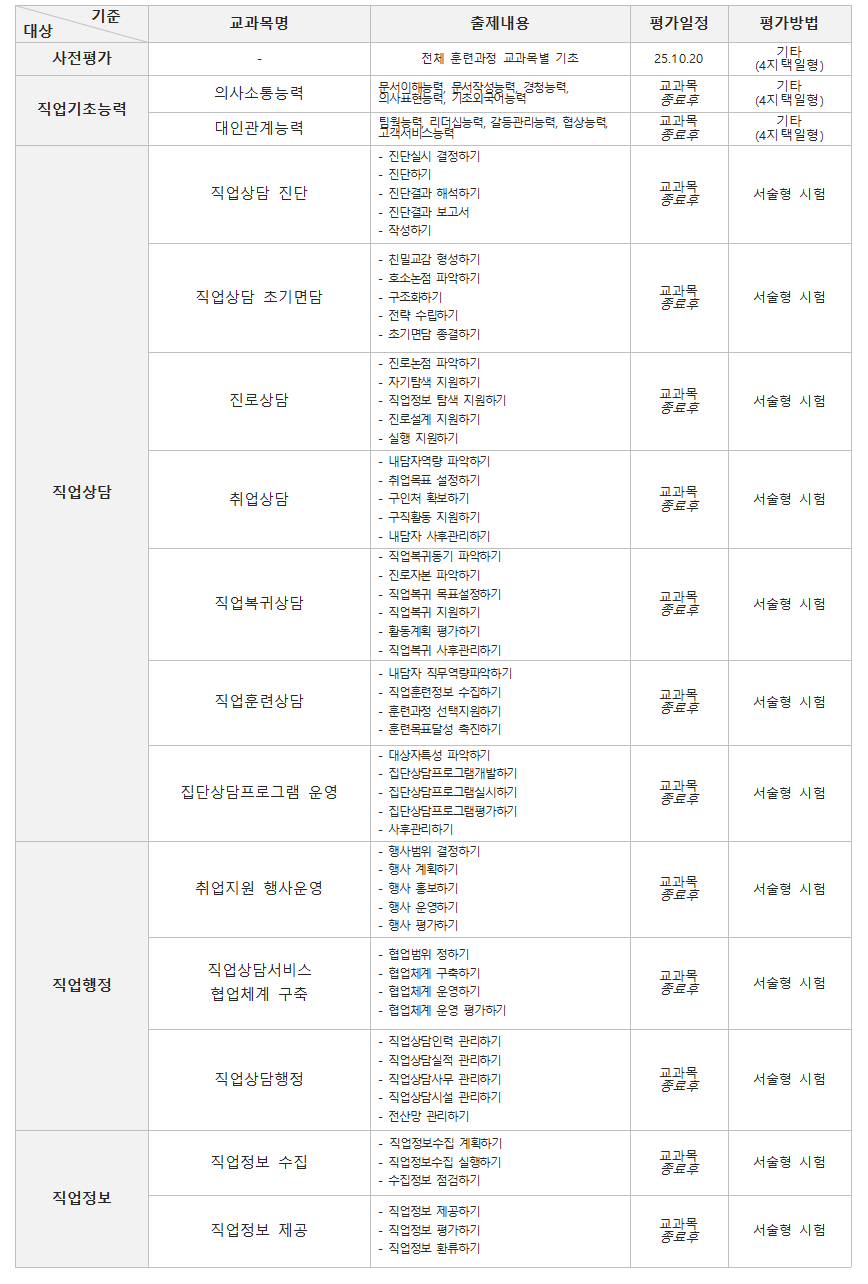Click the 취업지원 행사운영 cell
The width and height of the screenshot is (868, 1284).
pos(259,888)
